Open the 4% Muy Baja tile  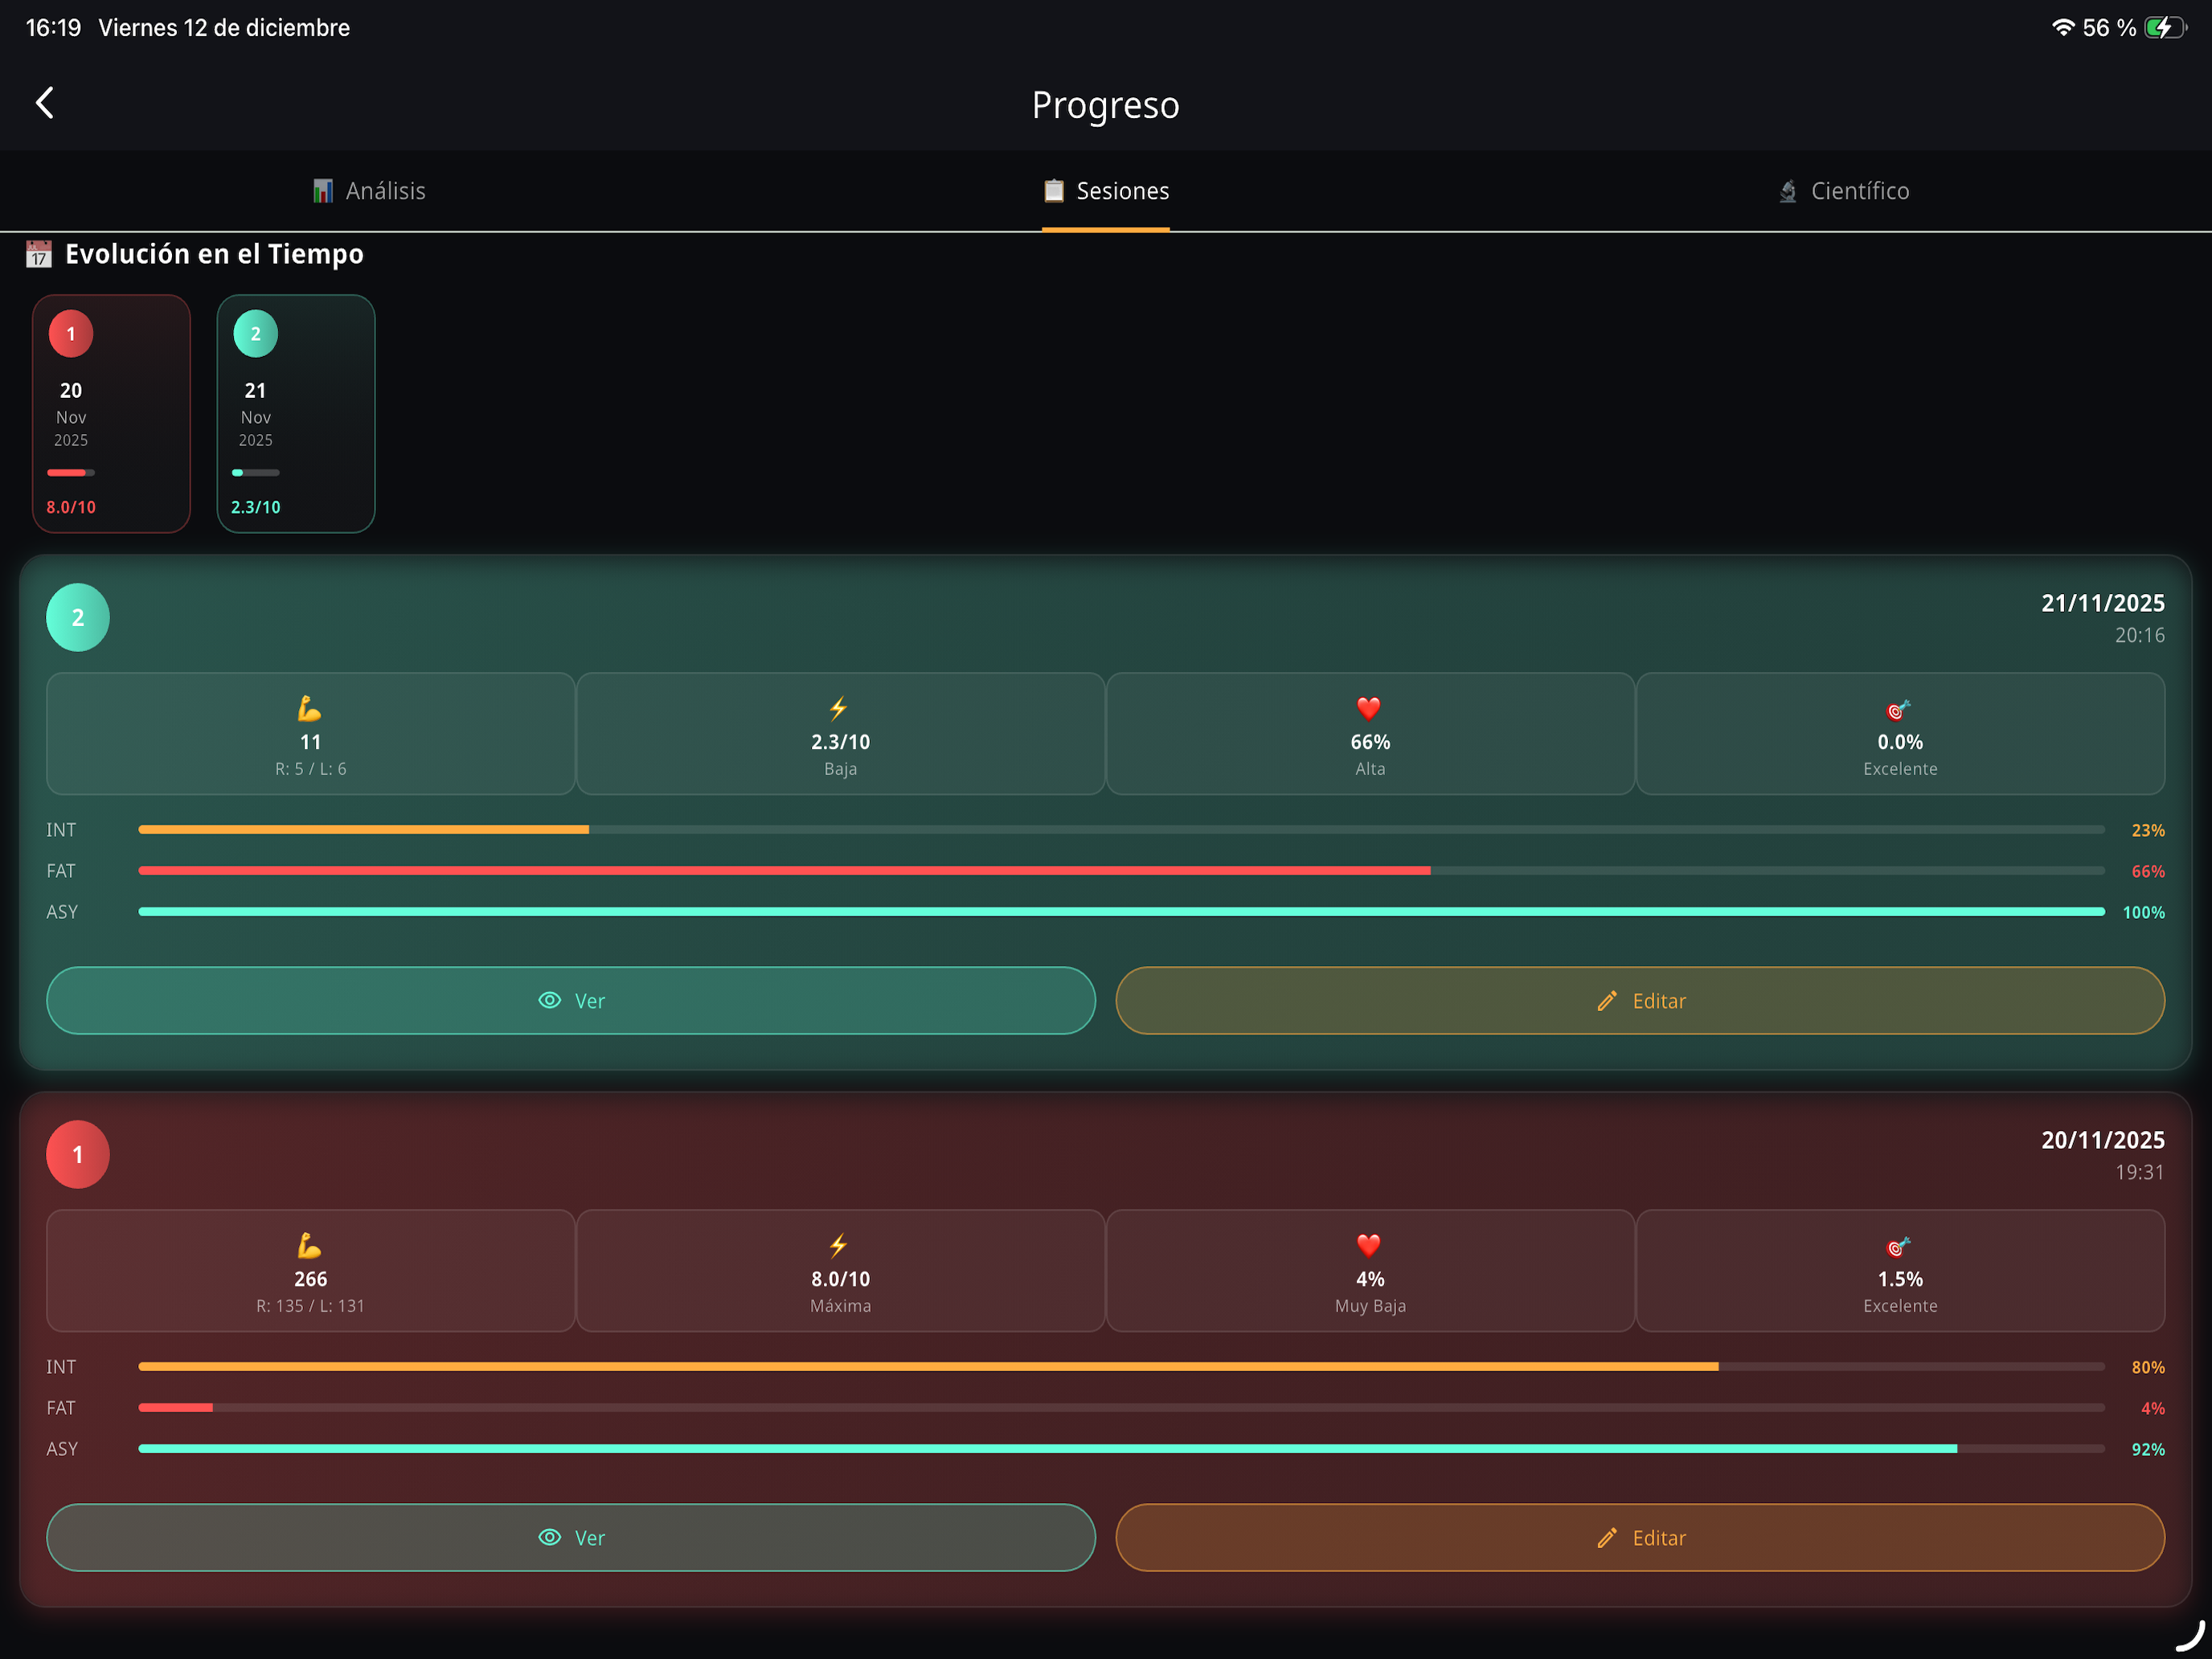tap(1371, 1271)
